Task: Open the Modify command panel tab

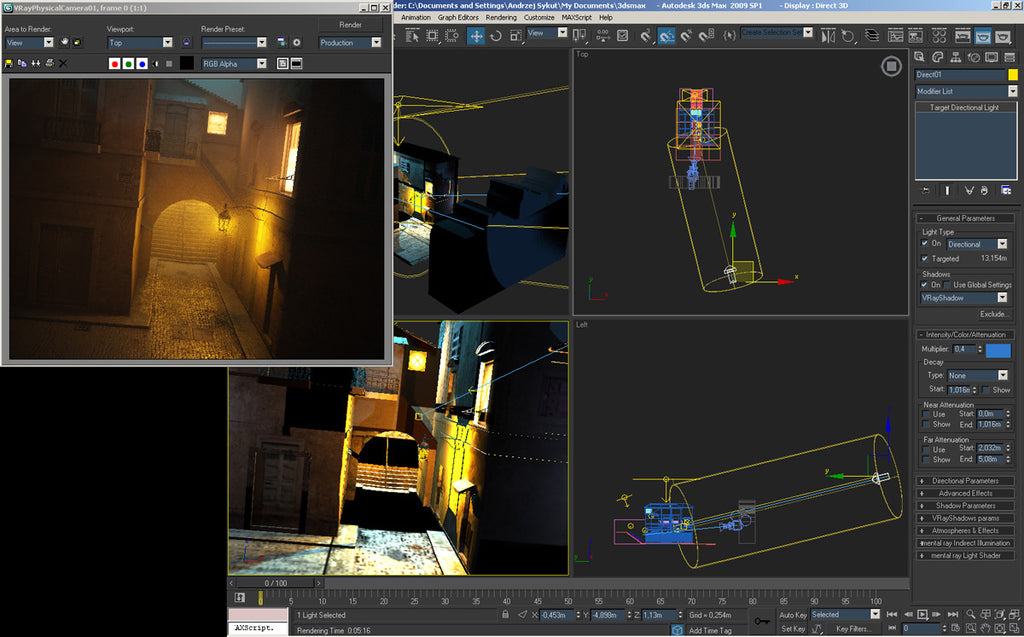Action: [x=937, y=58]
